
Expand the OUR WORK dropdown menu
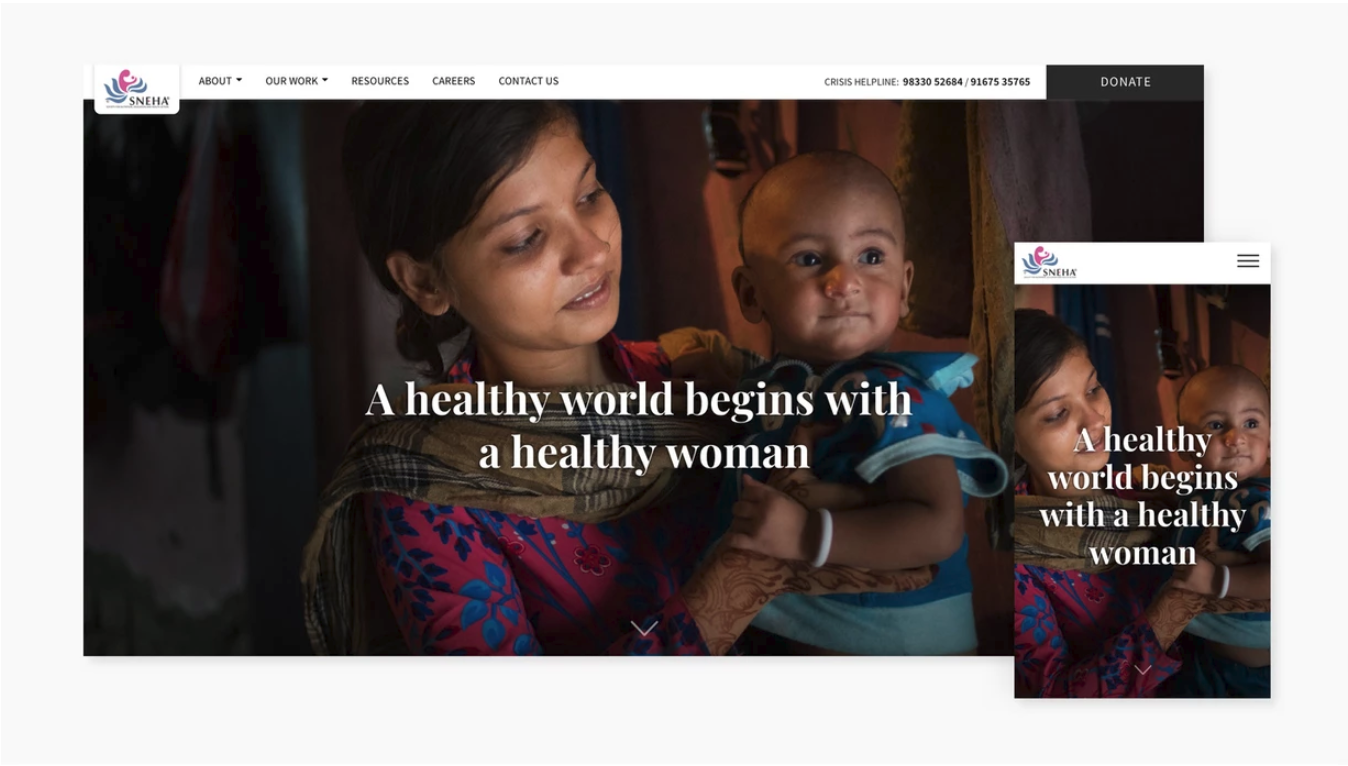[296, 81]
